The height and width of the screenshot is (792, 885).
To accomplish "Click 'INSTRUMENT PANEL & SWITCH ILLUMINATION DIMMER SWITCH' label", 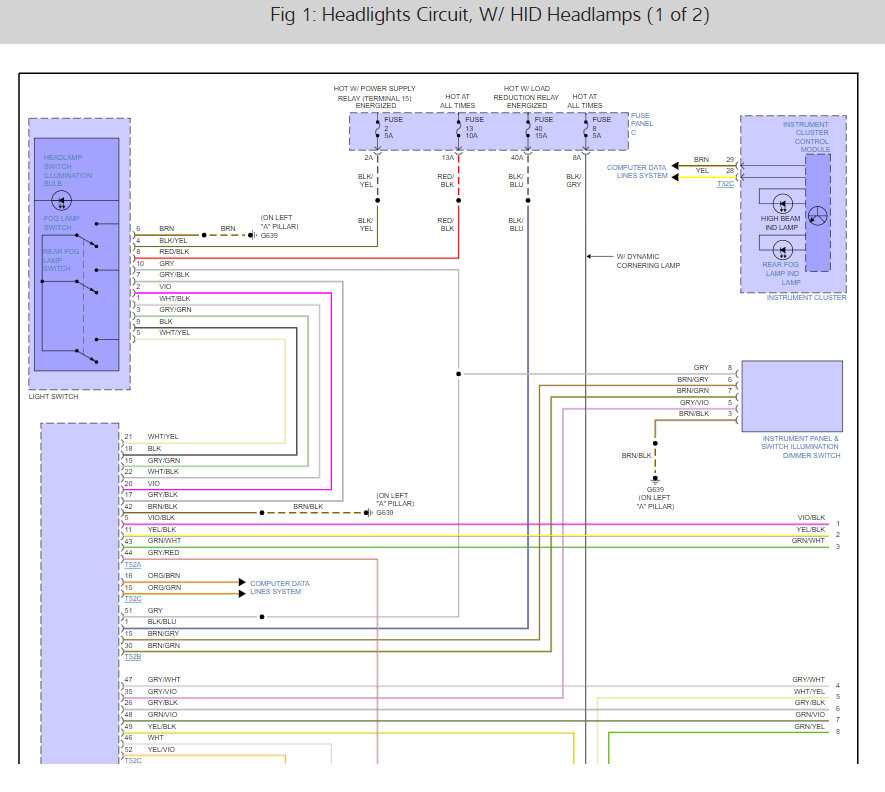I will (800, 447).
